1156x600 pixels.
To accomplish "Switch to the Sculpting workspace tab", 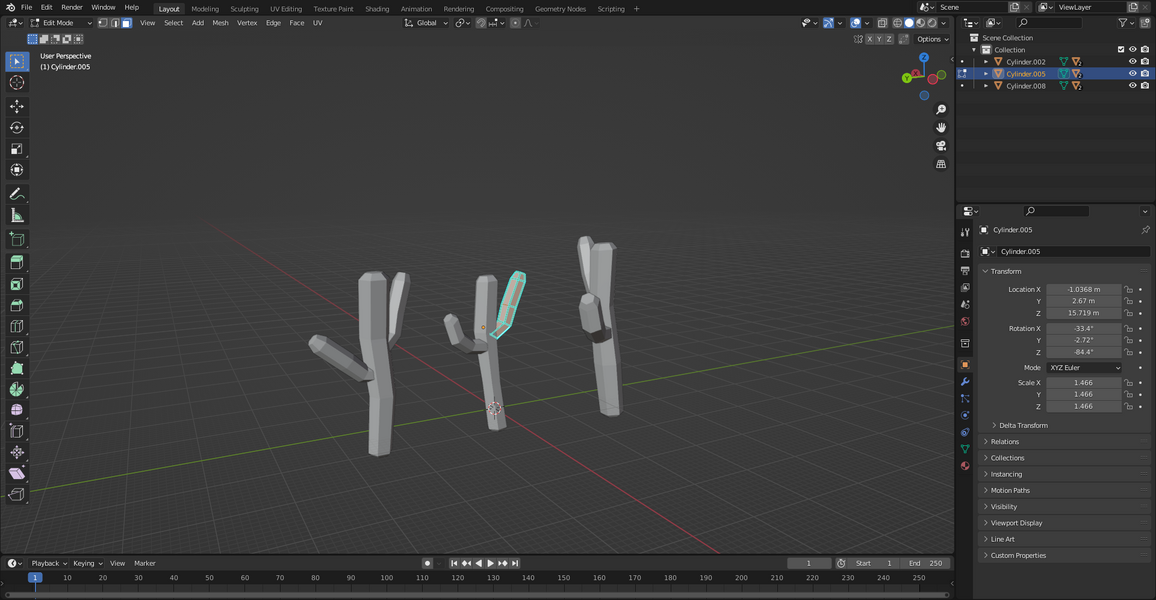I will click(x=244, y=9).
